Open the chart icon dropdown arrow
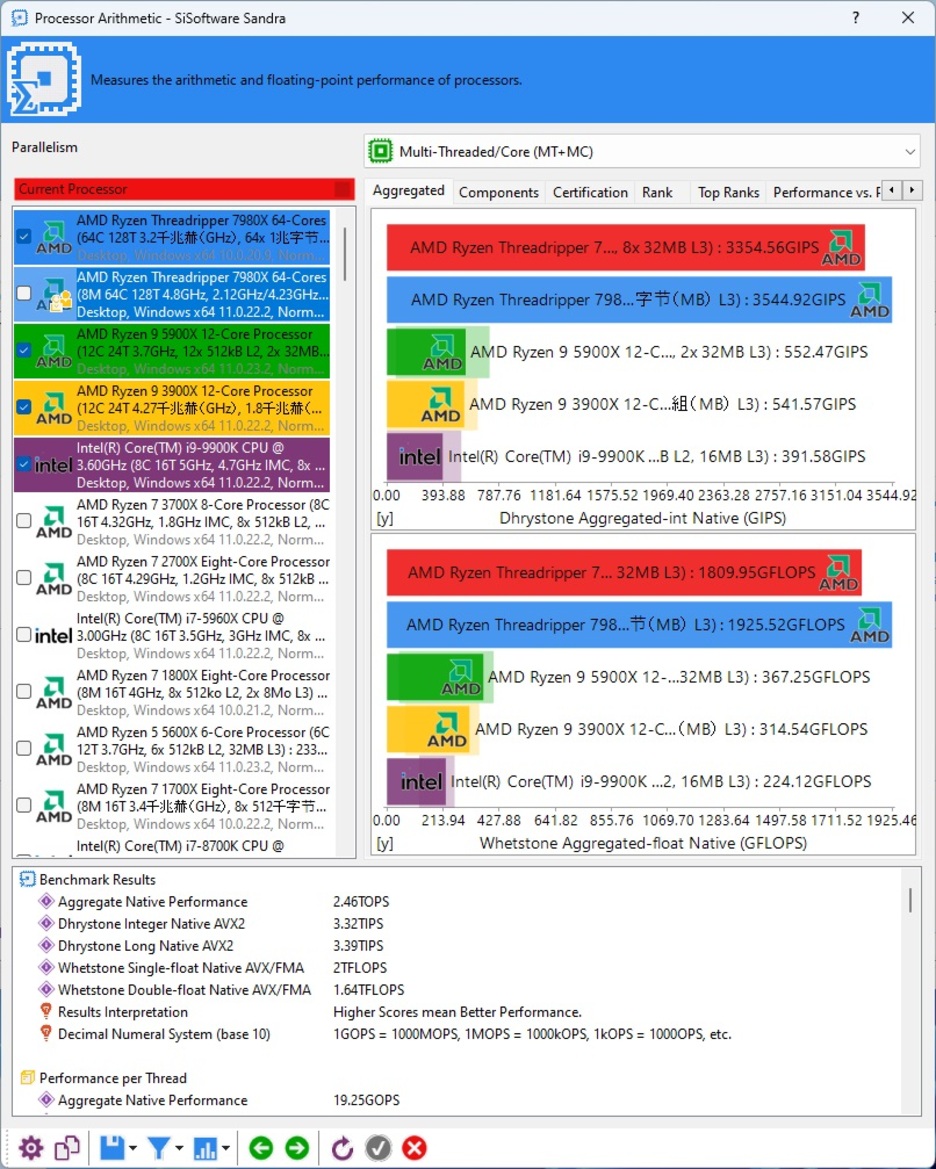 225,1149
